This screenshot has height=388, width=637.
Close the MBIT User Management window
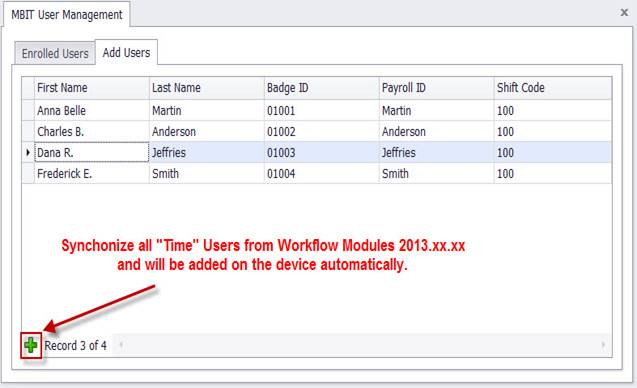[624, 13]
